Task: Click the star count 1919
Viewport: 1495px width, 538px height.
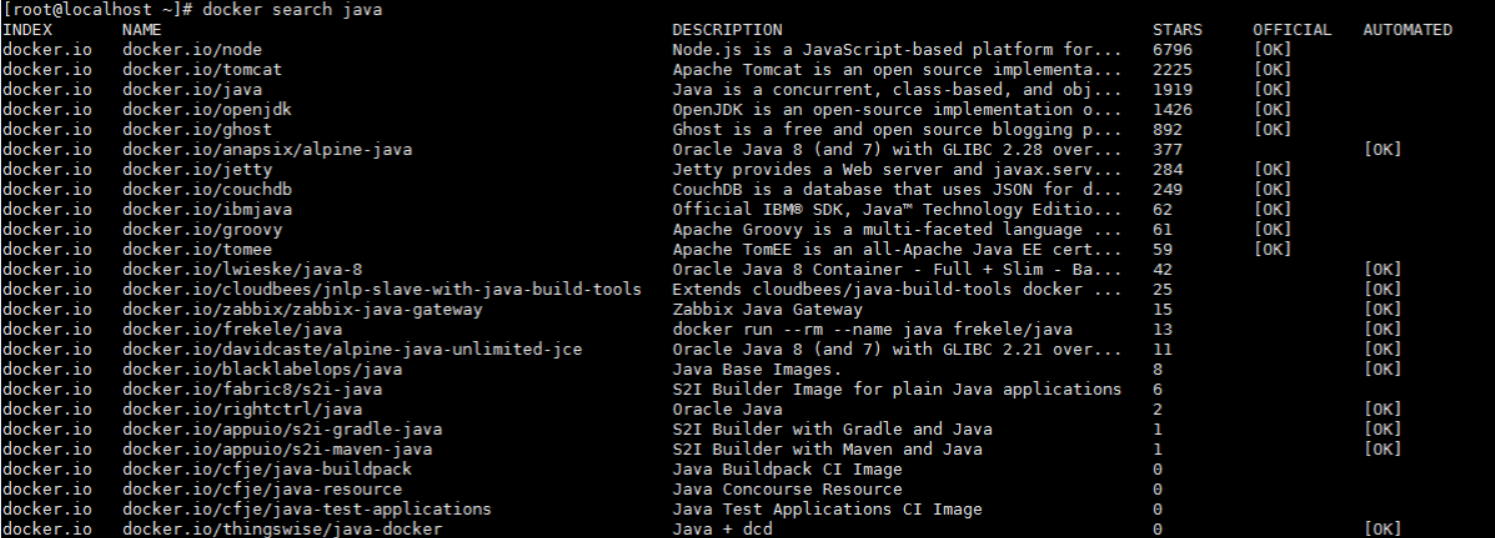Action: click(x=1172, y=89)
